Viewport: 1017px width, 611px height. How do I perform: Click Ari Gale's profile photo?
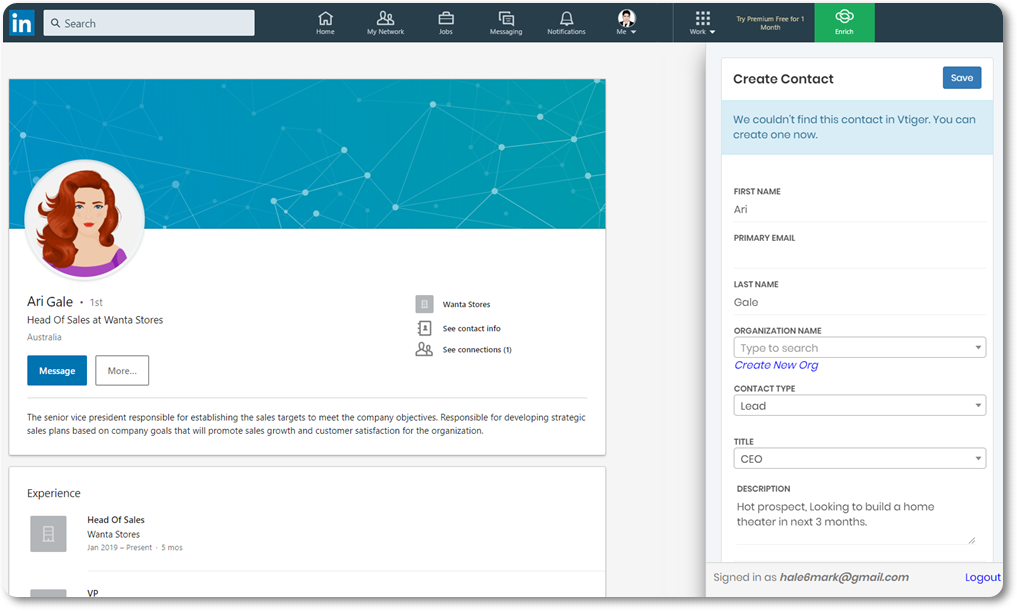(x=84, y=220)
